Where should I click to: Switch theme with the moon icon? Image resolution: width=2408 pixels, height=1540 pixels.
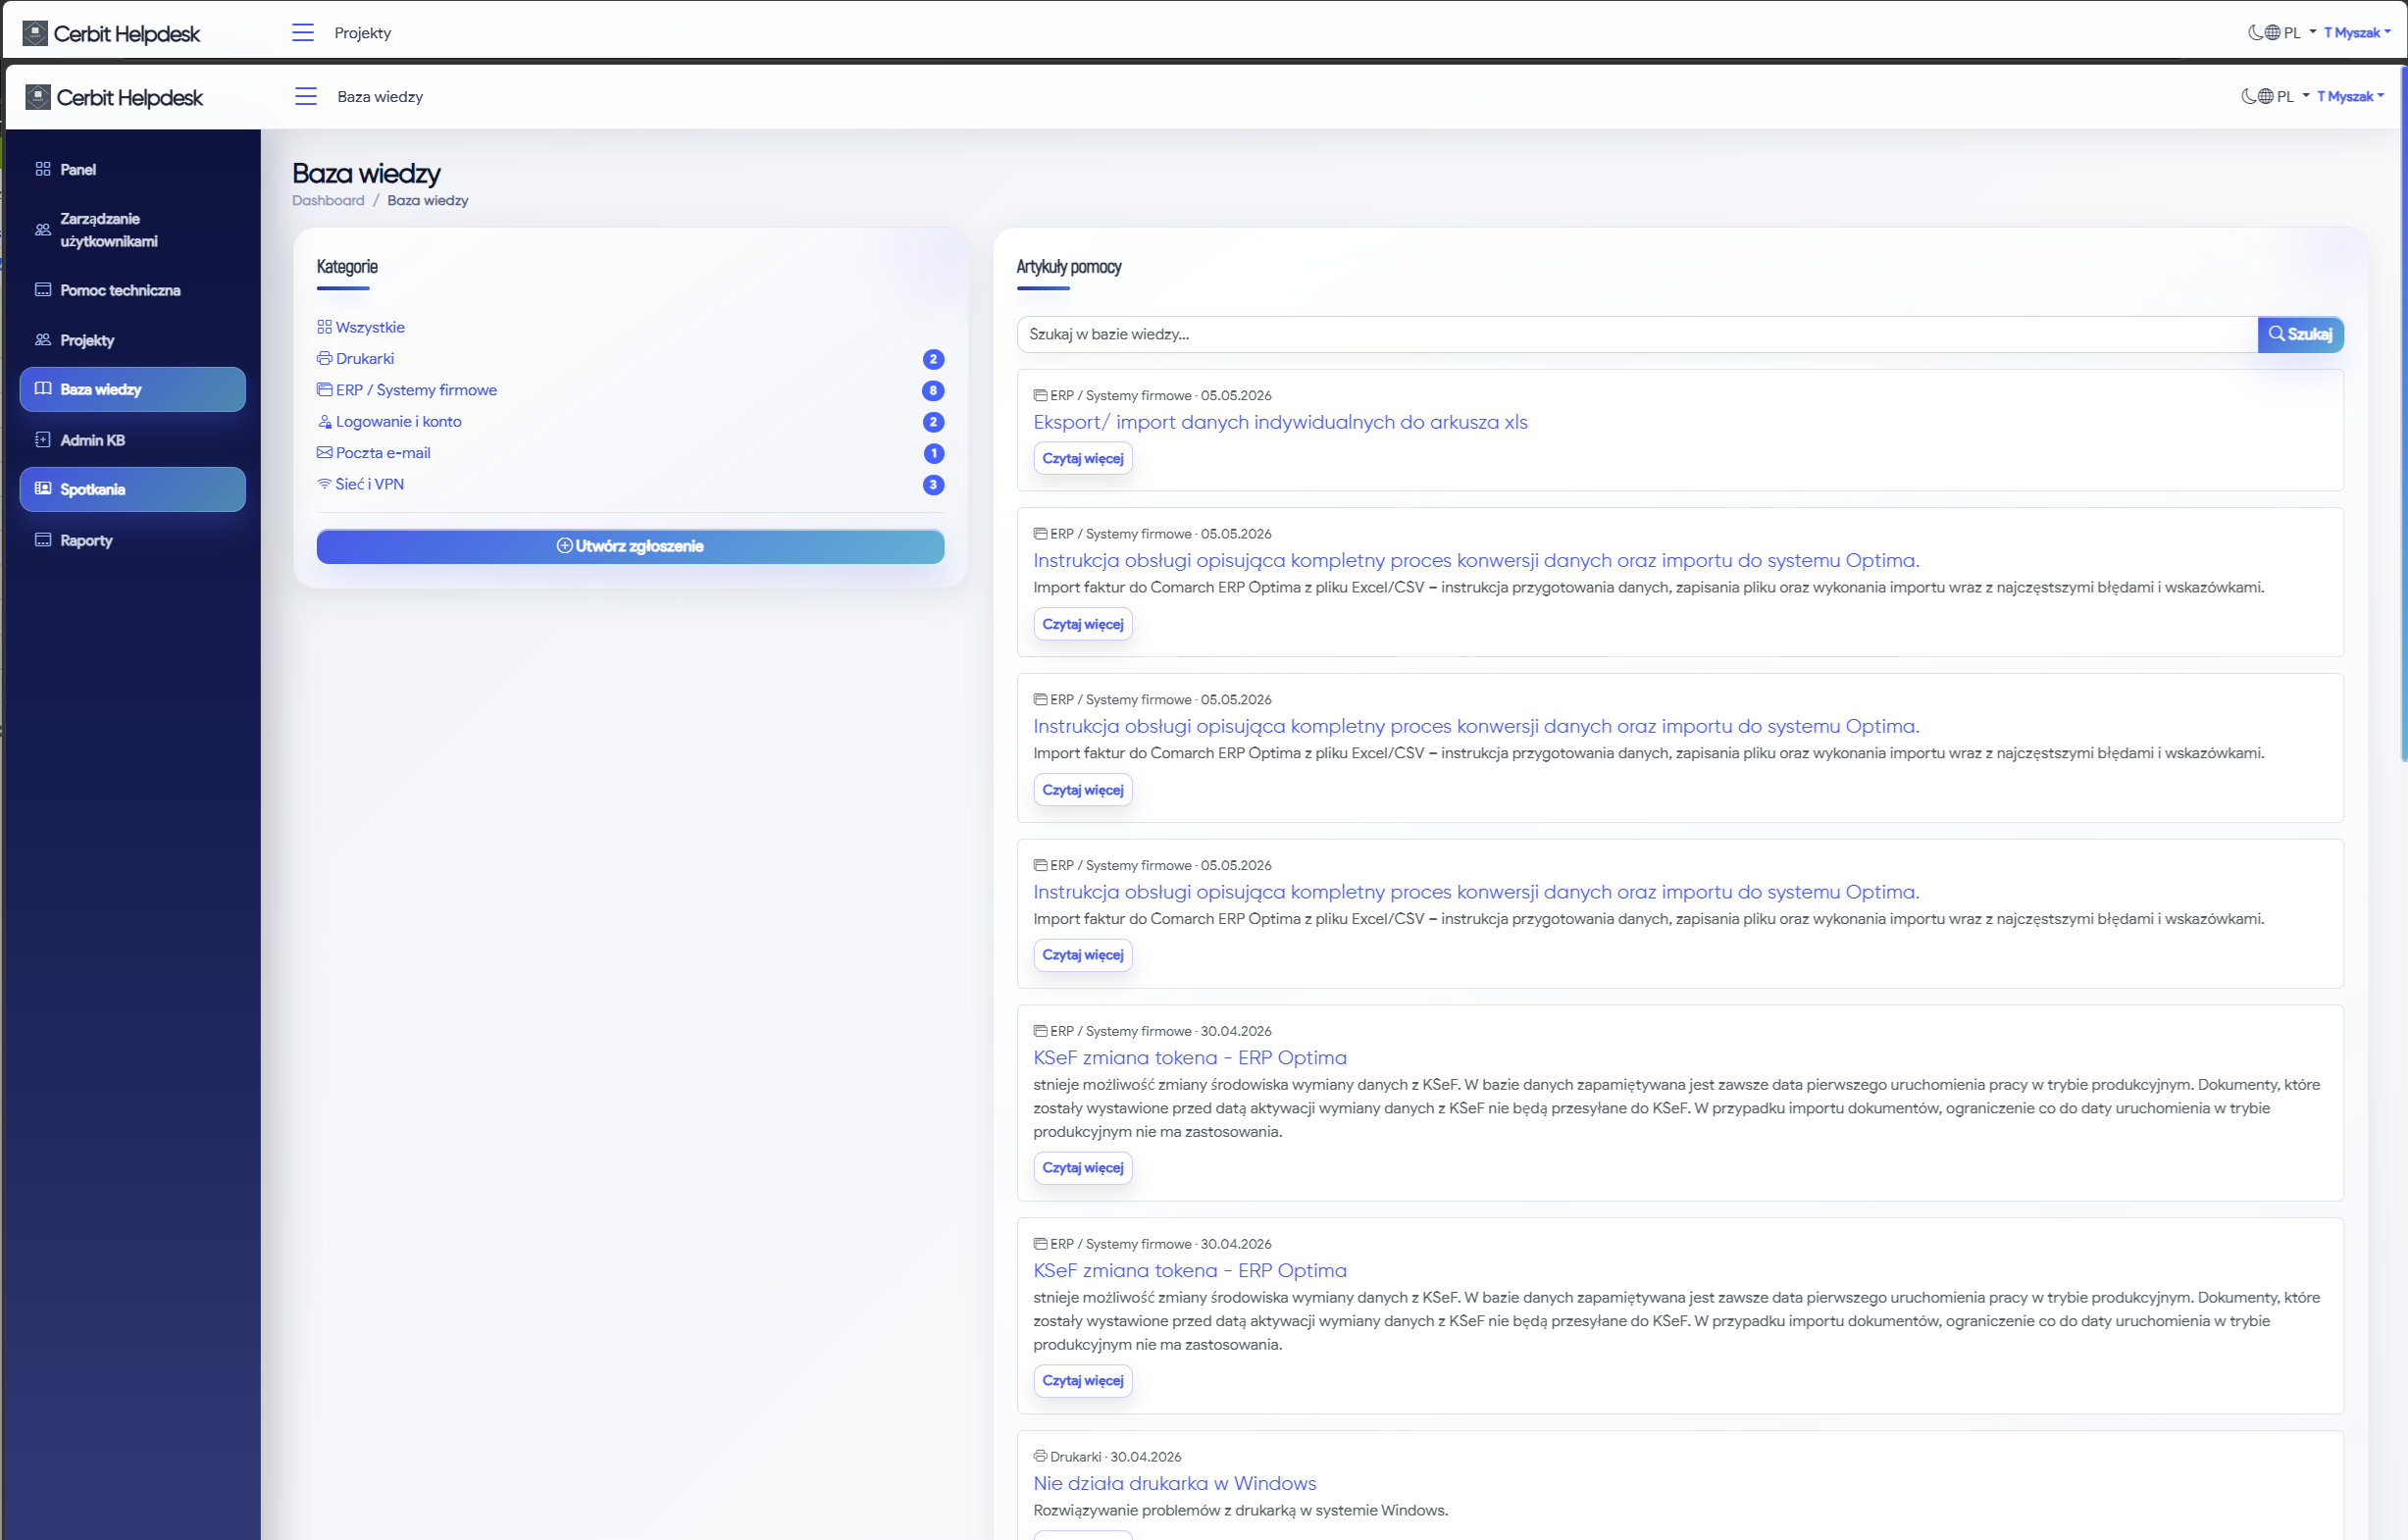[x=2248, y=96]
